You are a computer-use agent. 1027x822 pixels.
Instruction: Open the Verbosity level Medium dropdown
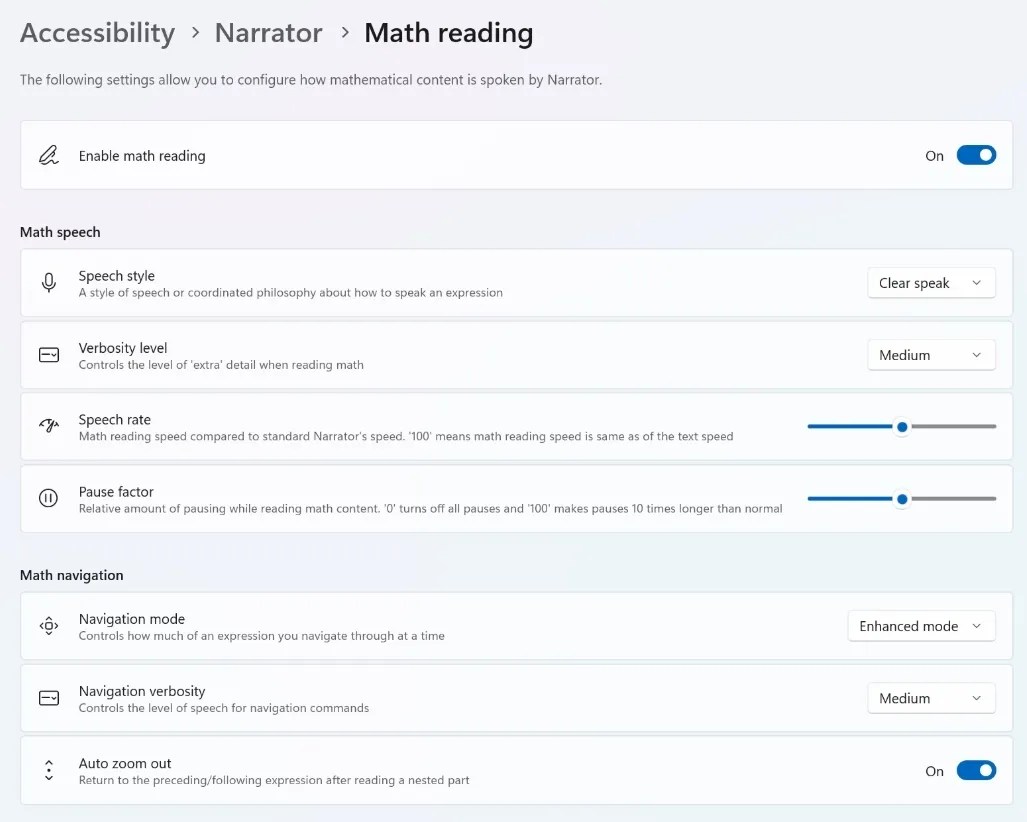pos(931,355)
